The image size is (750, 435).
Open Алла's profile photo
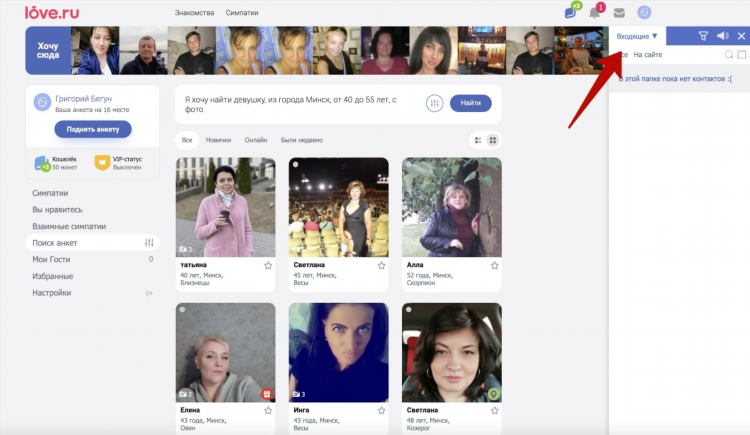[452, 207]
